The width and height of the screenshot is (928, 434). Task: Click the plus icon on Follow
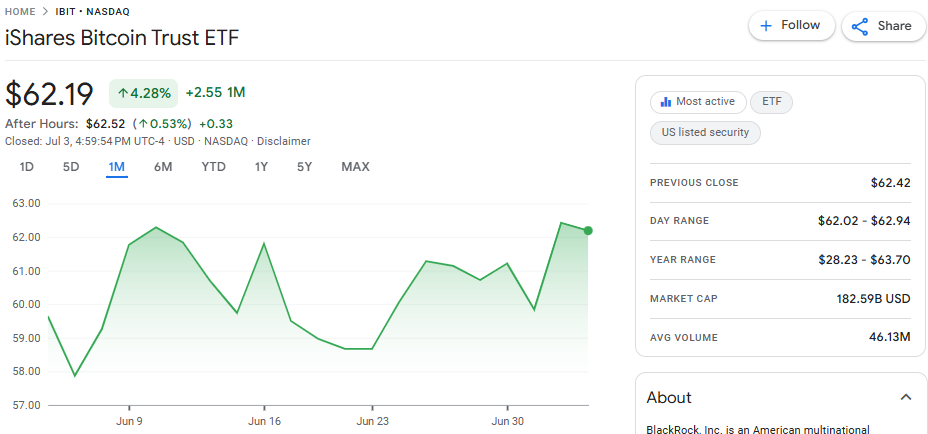click(766, 25)
